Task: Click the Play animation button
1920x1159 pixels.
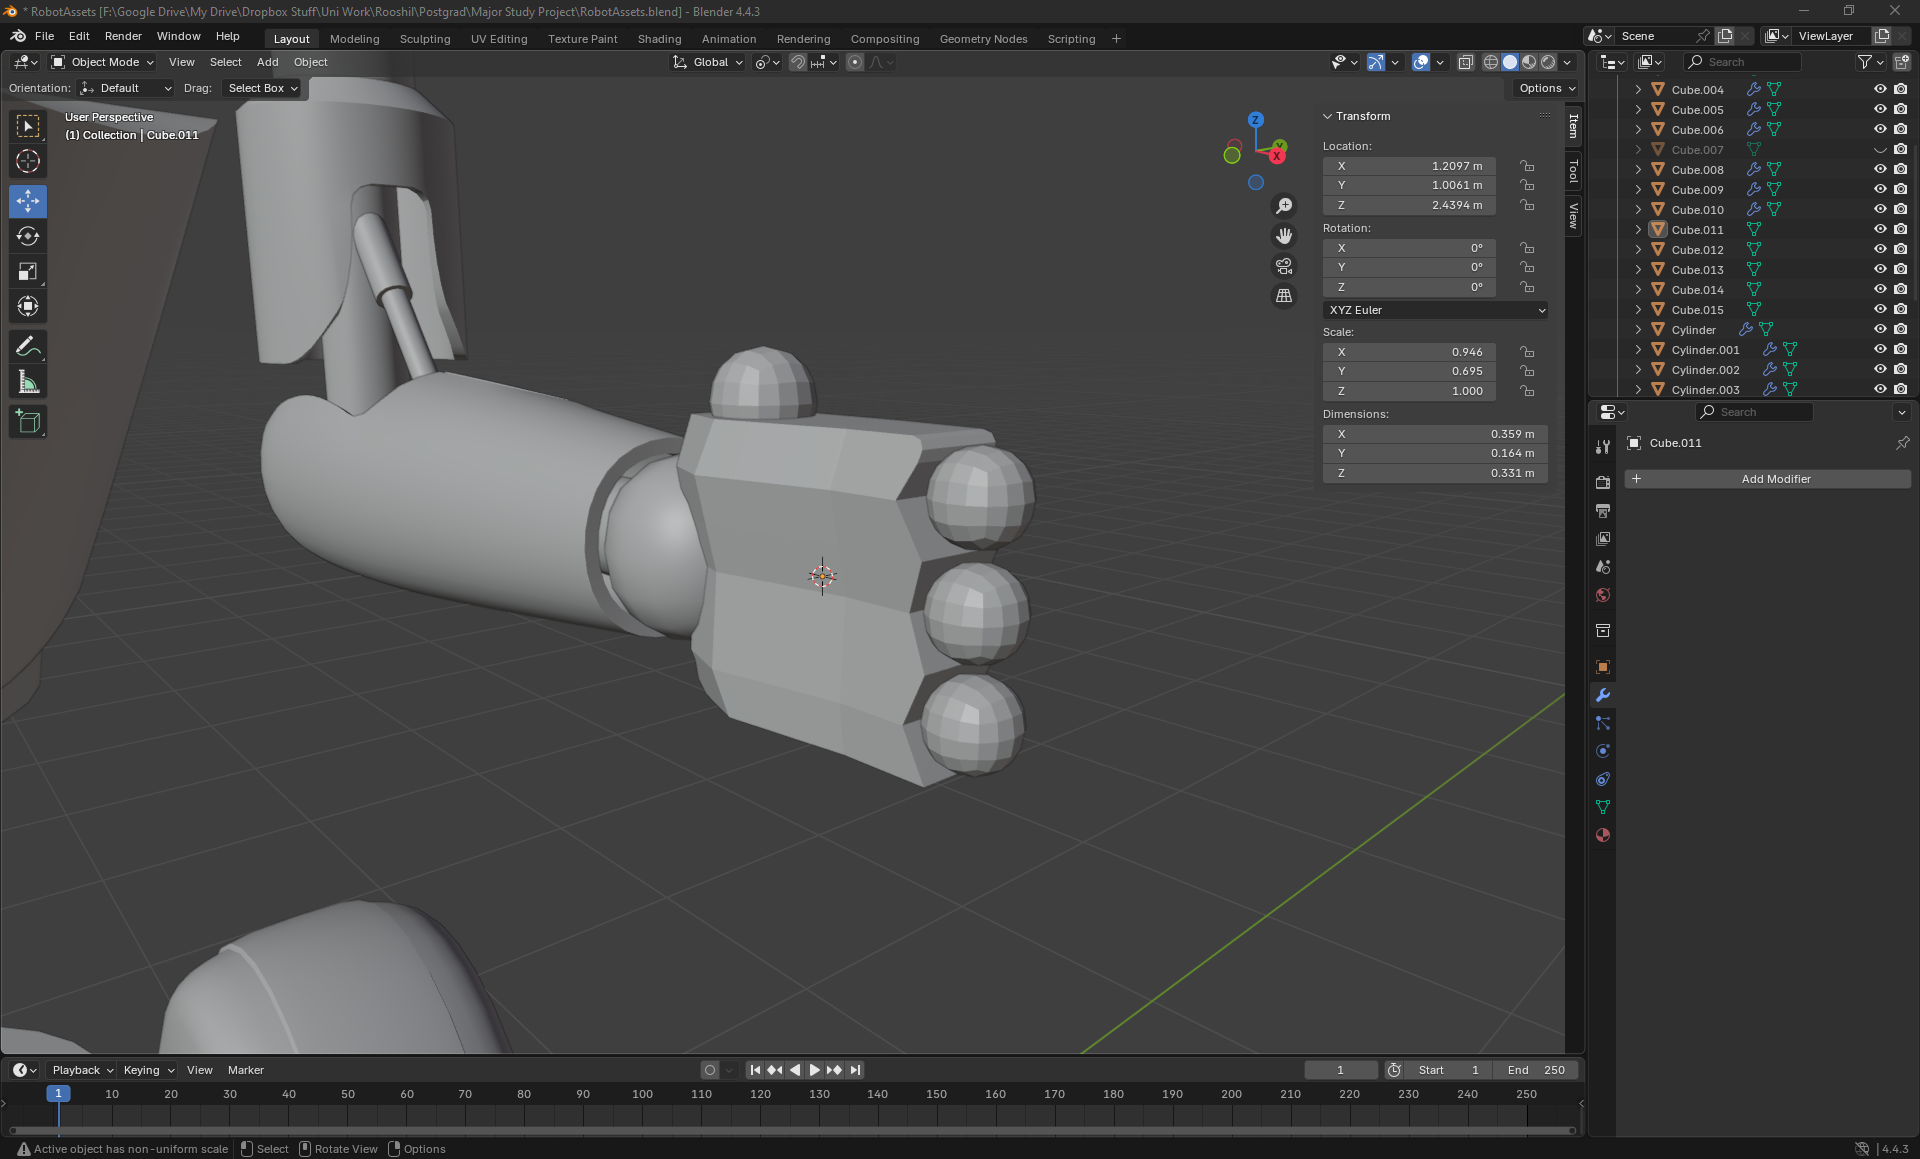Action: coord(814,1070)
